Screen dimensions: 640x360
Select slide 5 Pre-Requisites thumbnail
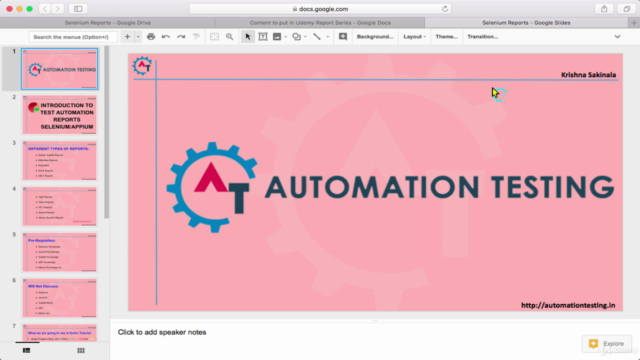[60, 252]
